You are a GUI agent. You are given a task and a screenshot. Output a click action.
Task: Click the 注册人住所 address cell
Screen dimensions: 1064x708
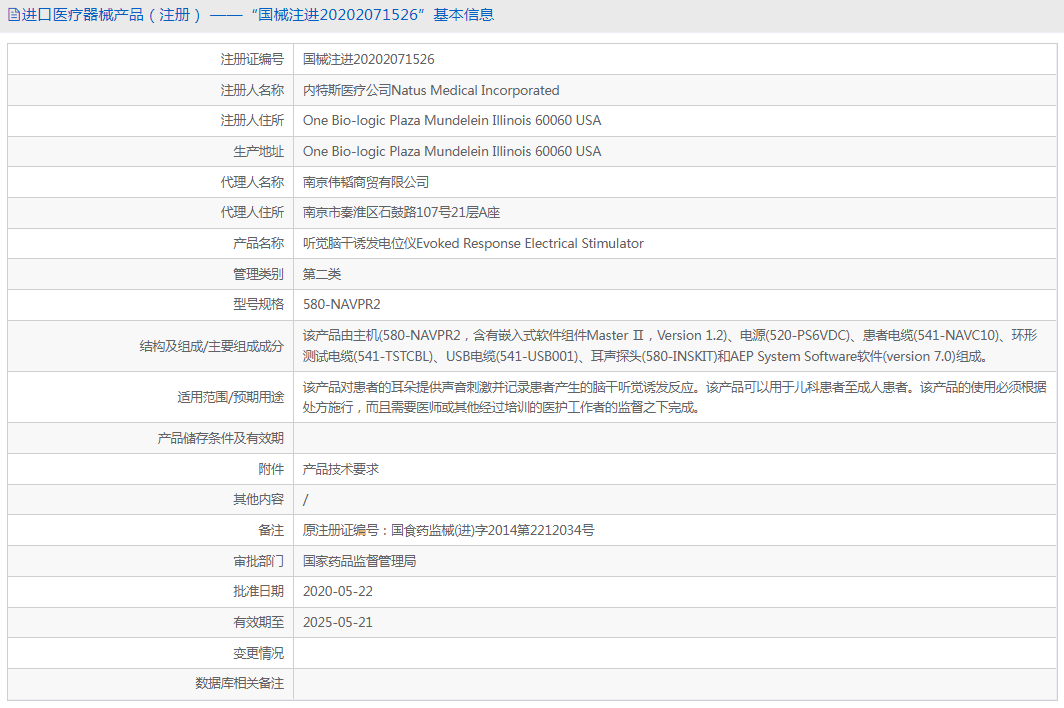pyautogui.click(x=450, y=120)
